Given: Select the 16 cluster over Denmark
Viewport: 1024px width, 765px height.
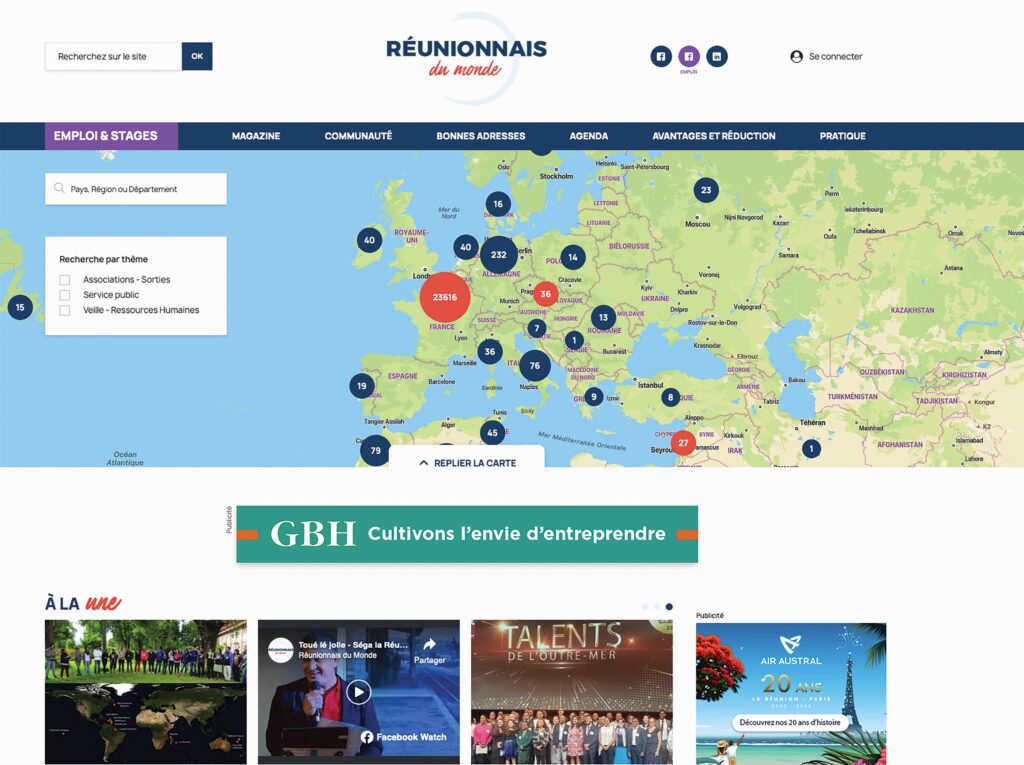Looking at the screenshot, I should pyautogui.click(x=498, y=204).
